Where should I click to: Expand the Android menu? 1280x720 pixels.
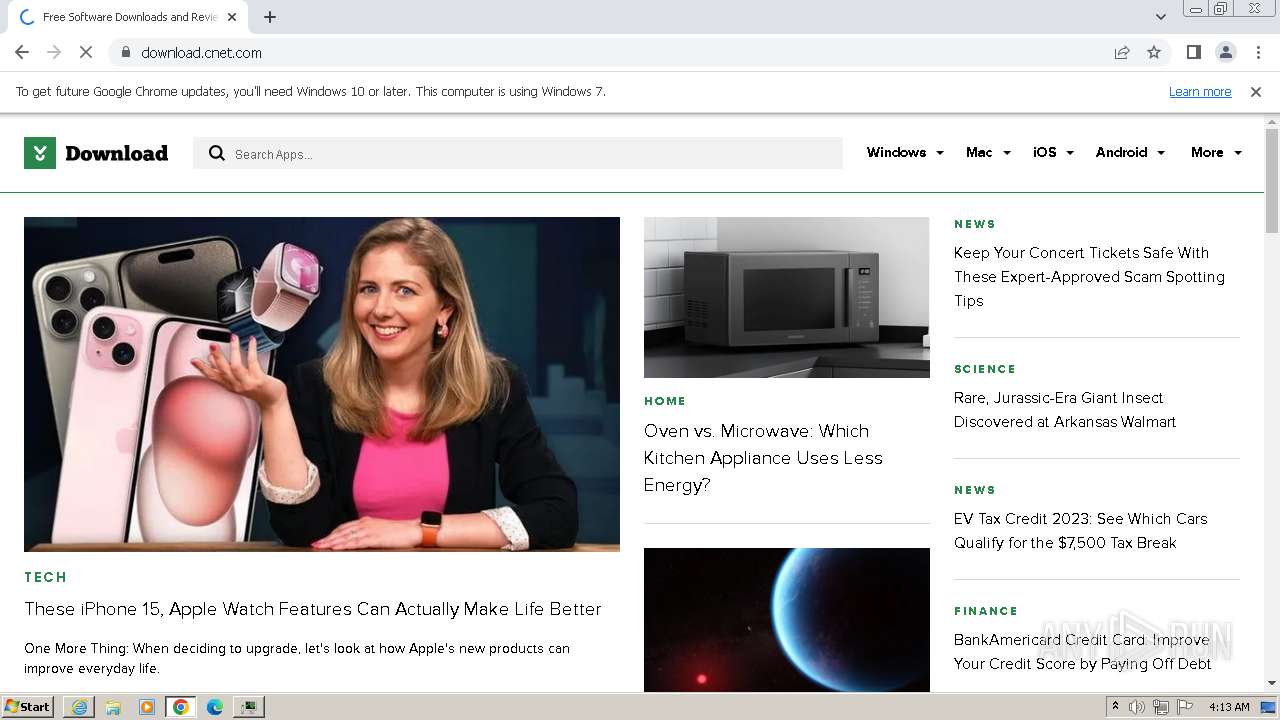tap(1130, 152)
